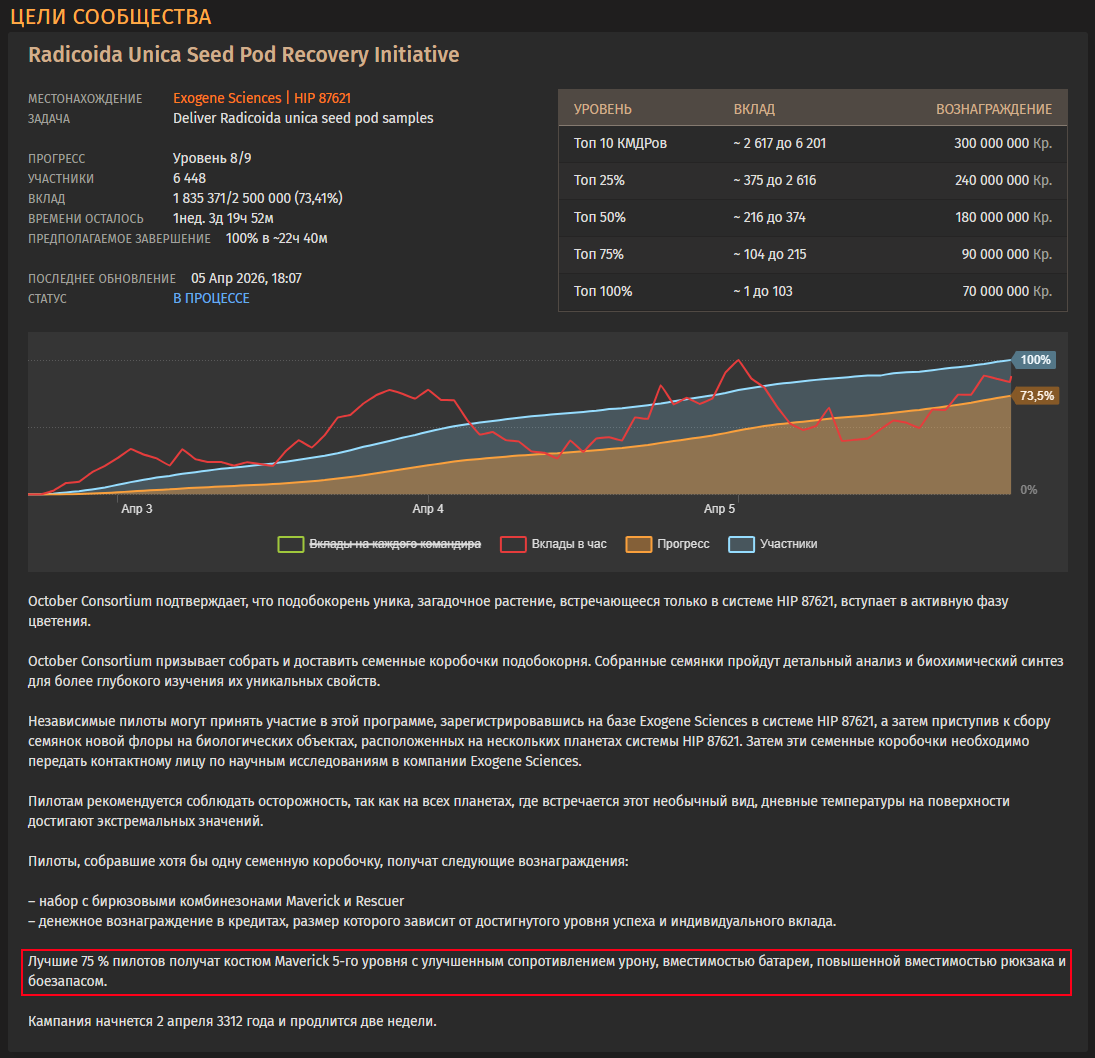
Task: Select the Топ 75% reward row
Action: (x=813, y=254)
